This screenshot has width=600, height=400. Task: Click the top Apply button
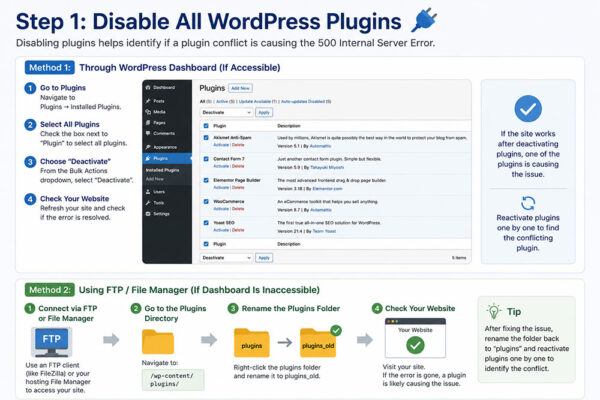coord(264,113)
